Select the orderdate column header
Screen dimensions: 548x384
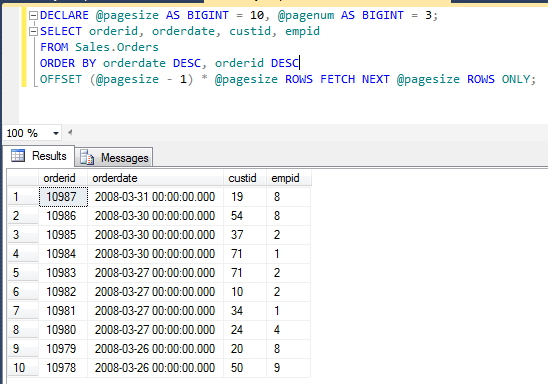tap(155, 178)
